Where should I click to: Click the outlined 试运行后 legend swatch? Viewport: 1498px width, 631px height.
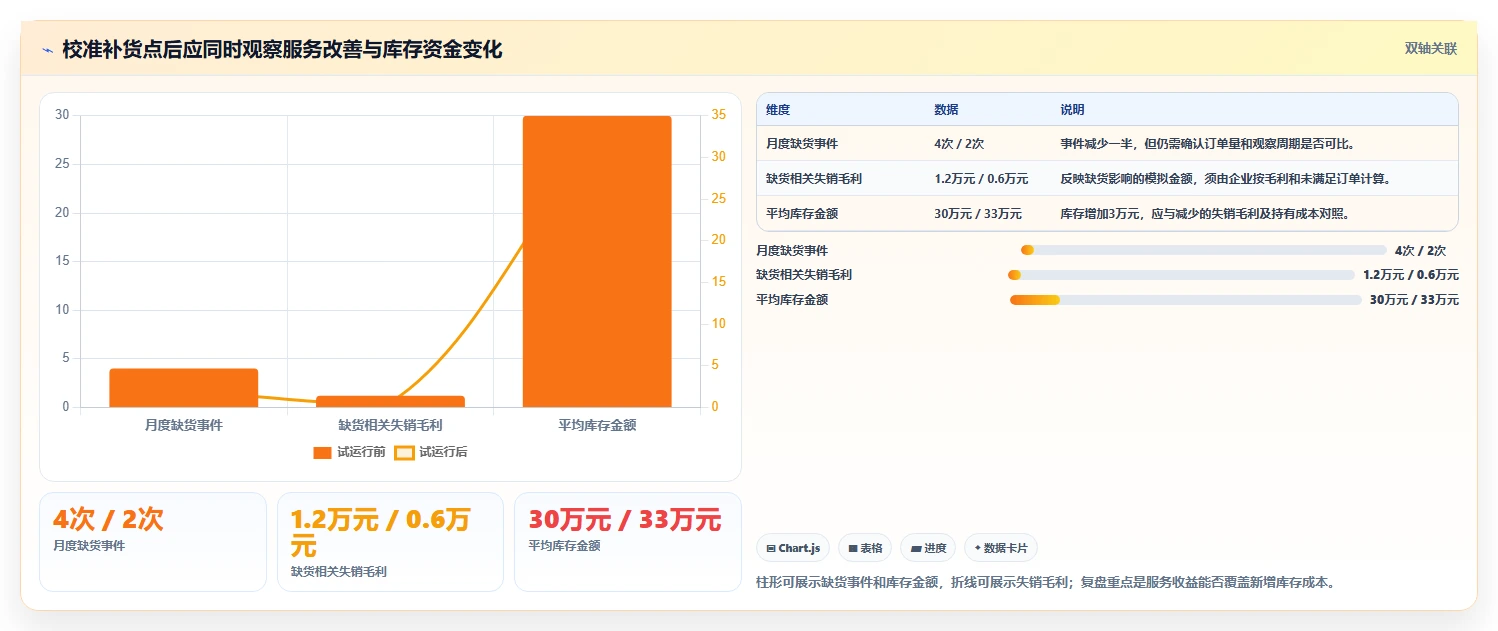coord(404,452)
